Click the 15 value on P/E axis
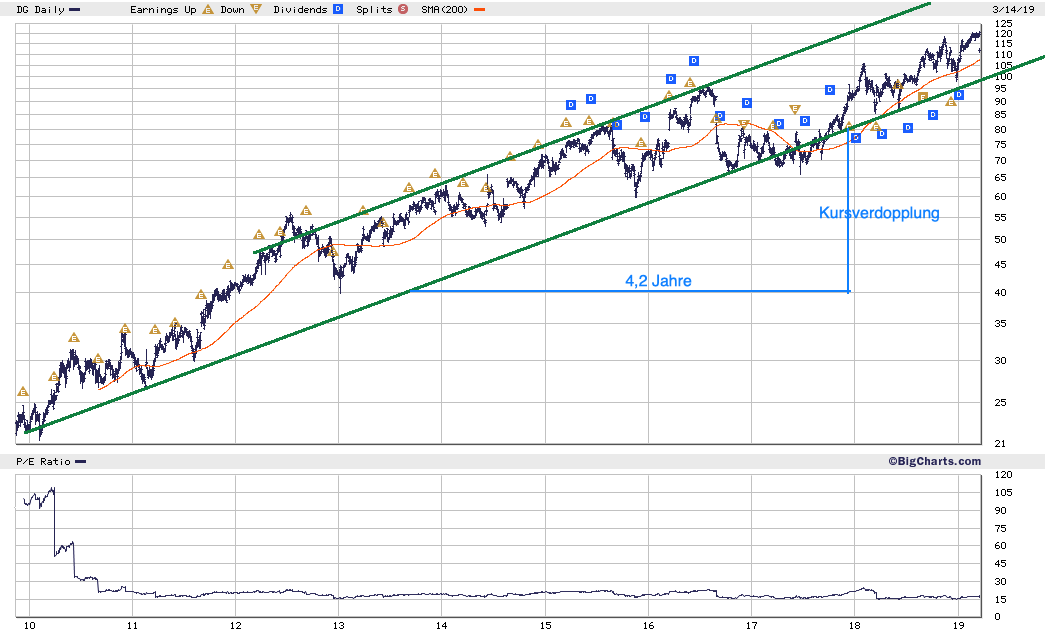The height and width of the screenshot is (635, 1045). (x=1000, y=600)
